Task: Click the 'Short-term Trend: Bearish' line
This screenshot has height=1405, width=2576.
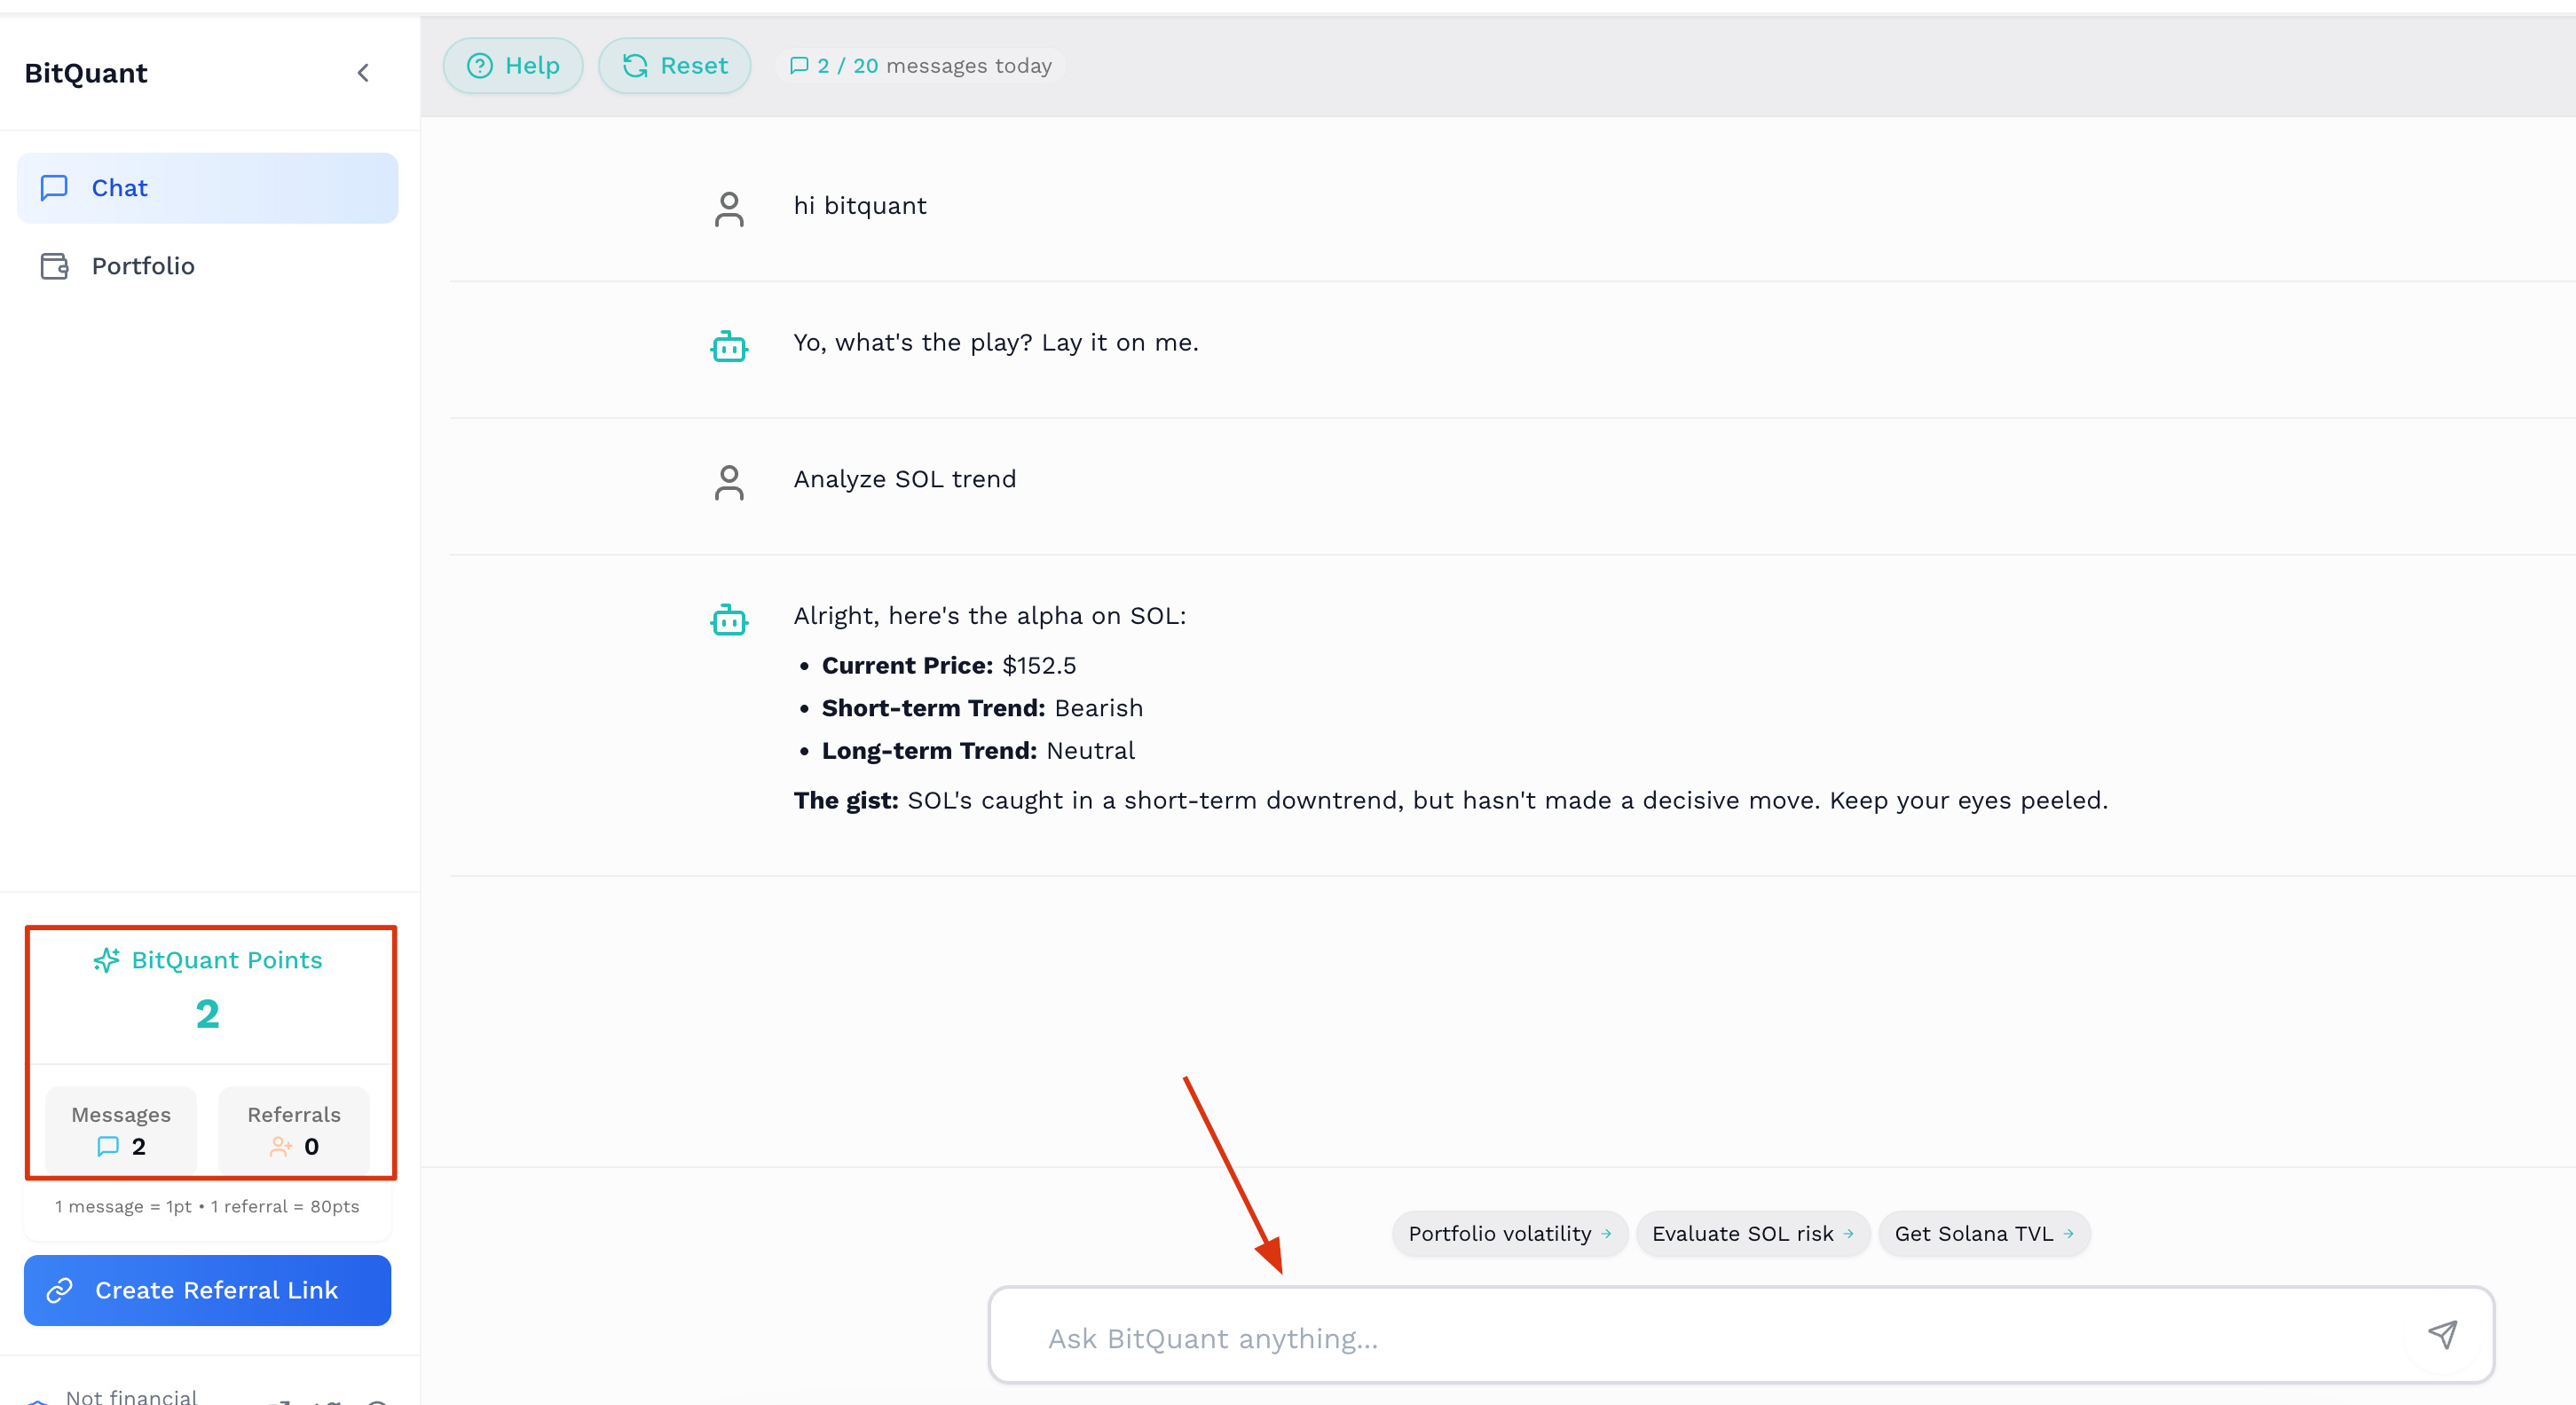Action: pyautogui.click(x=982, y=708)
